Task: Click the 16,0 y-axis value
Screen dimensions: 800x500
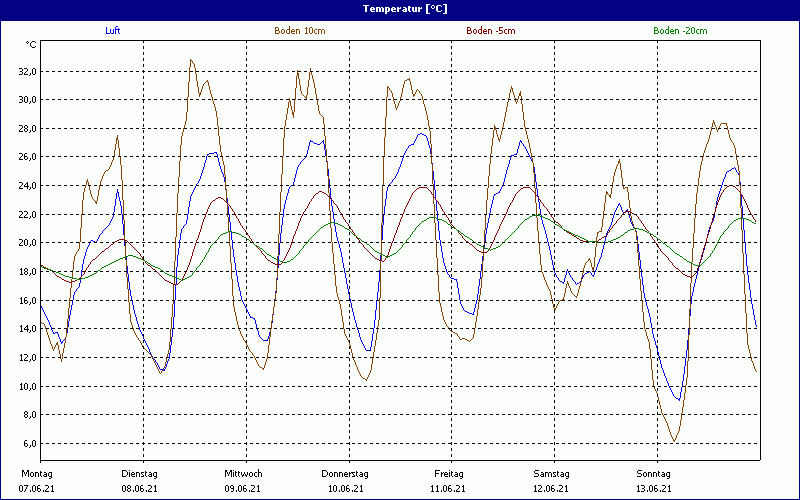Action: [x=27, y=300]
